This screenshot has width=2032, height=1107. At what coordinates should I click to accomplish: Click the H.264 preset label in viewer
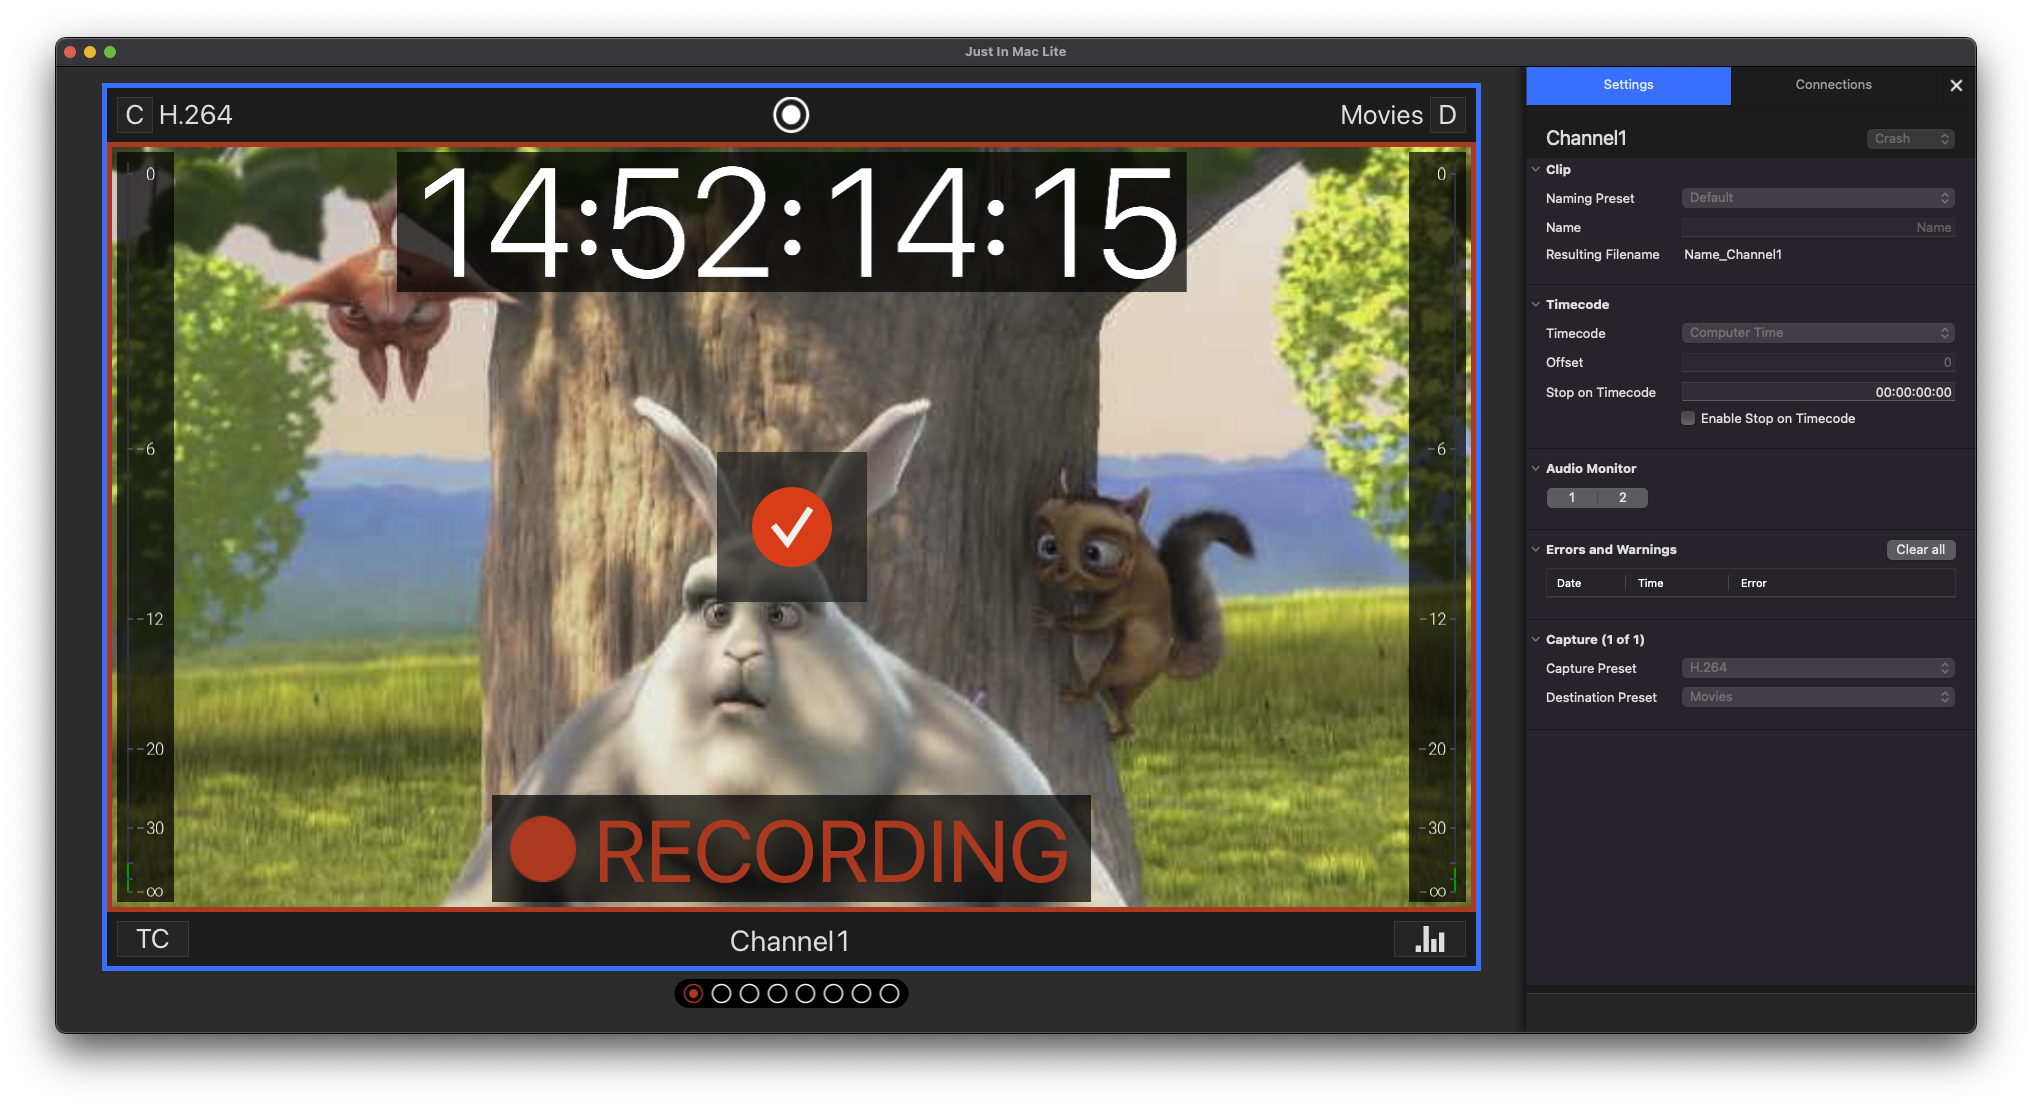tap(196, 115)
